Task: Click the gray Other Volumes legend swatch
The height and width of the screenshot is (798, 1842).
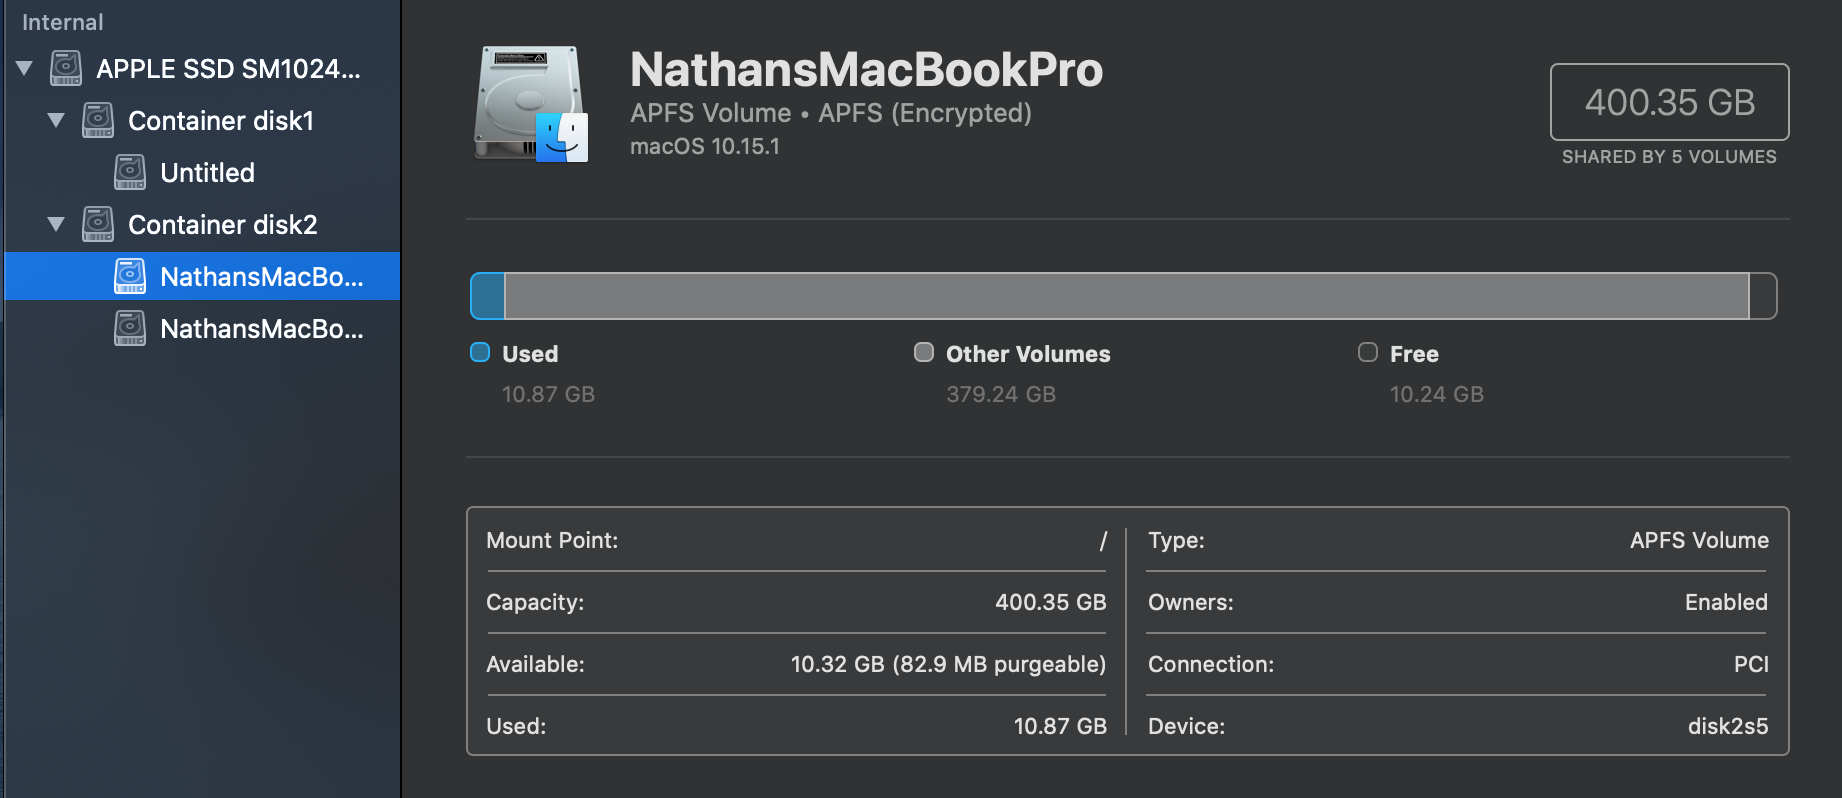Action: [x=924, y=352]
